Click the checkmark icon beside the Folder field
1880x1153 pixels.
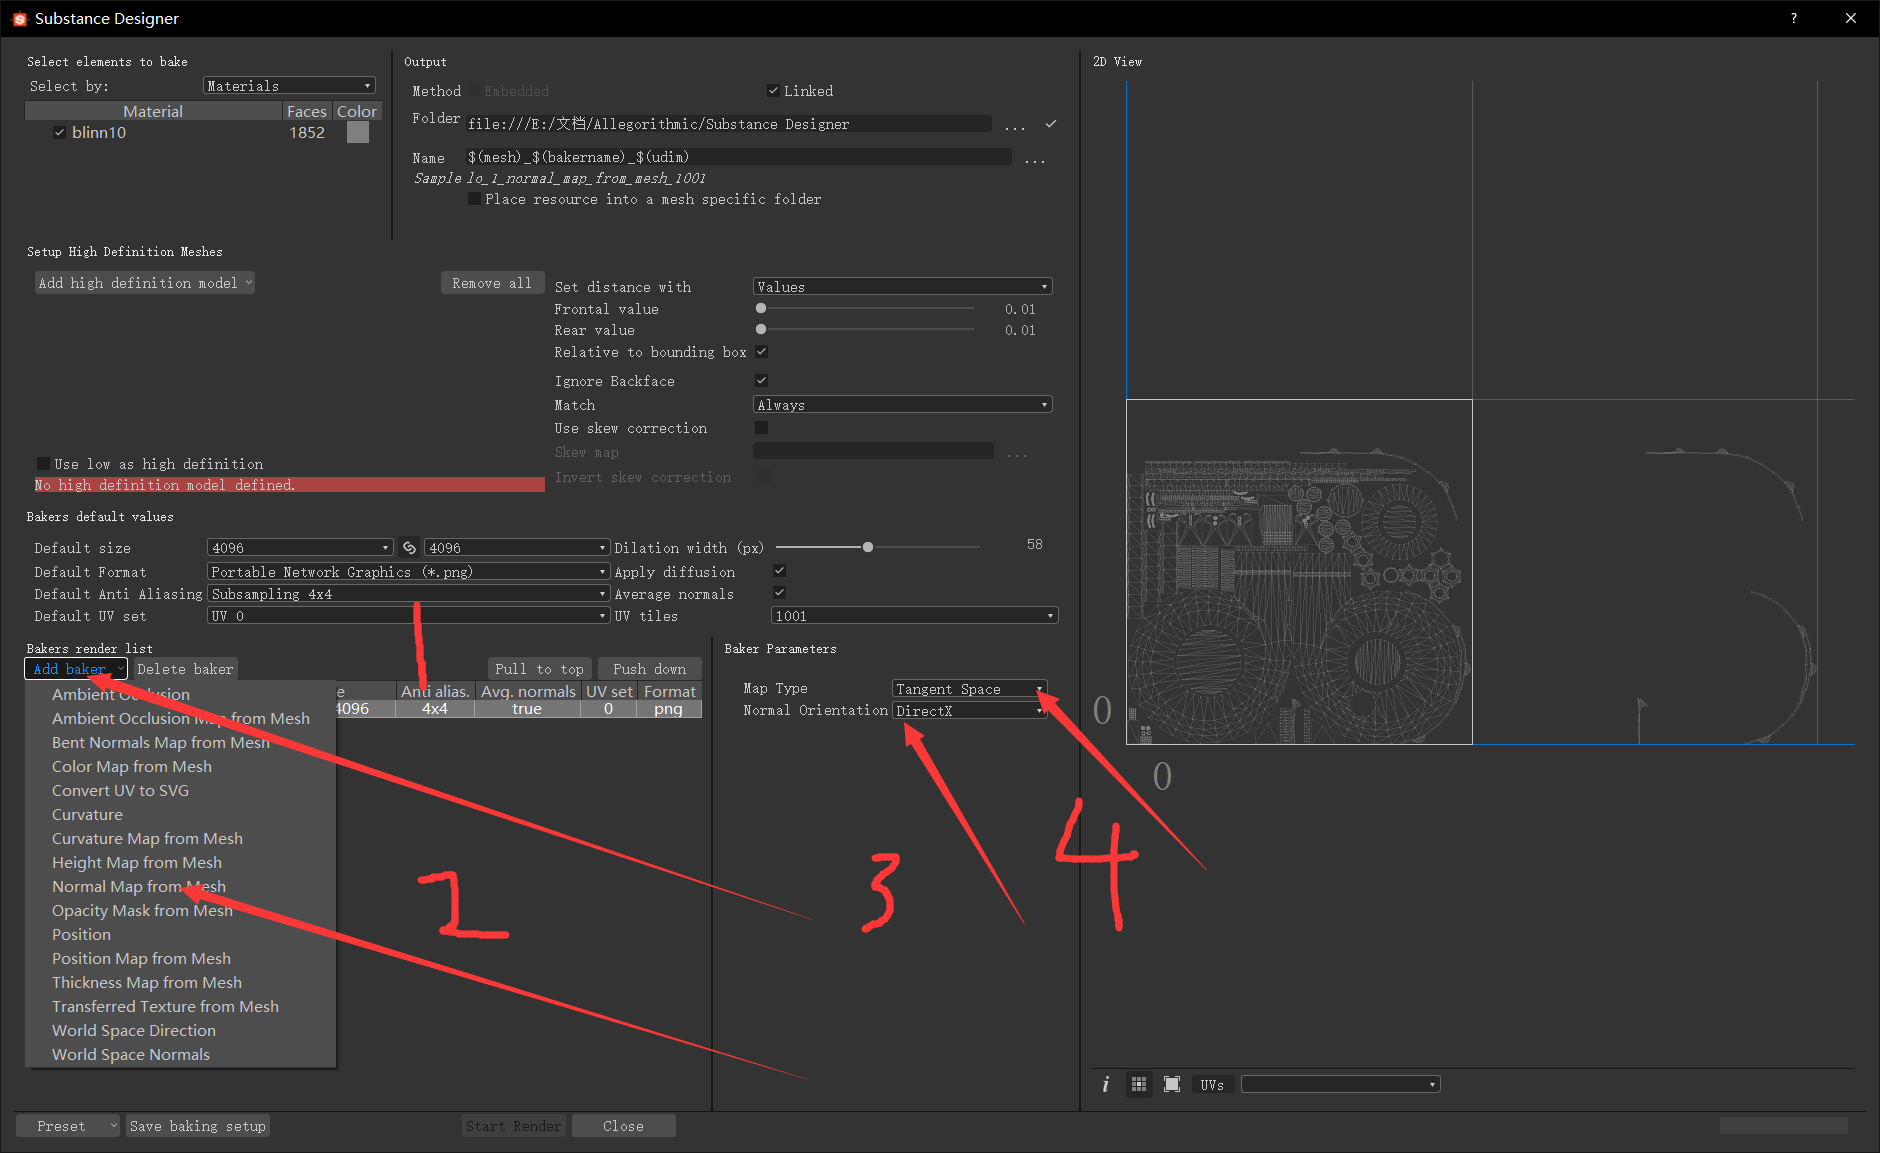(1050, 124)
